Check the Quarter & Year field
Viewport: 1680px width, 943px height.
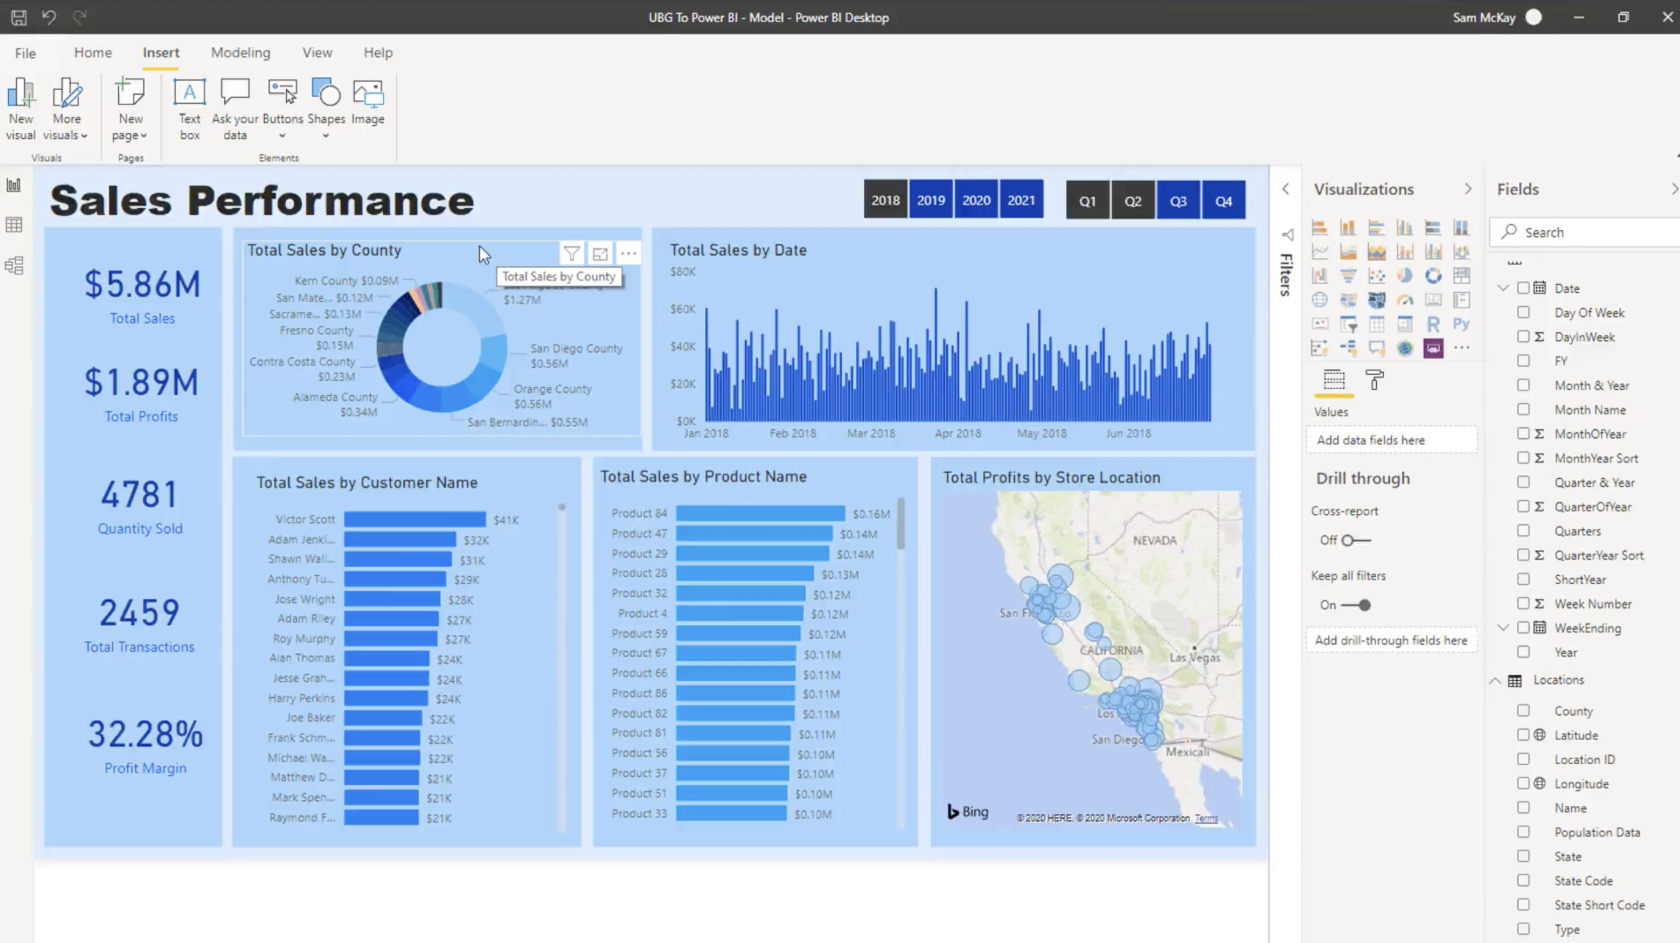click(1523, 482)
